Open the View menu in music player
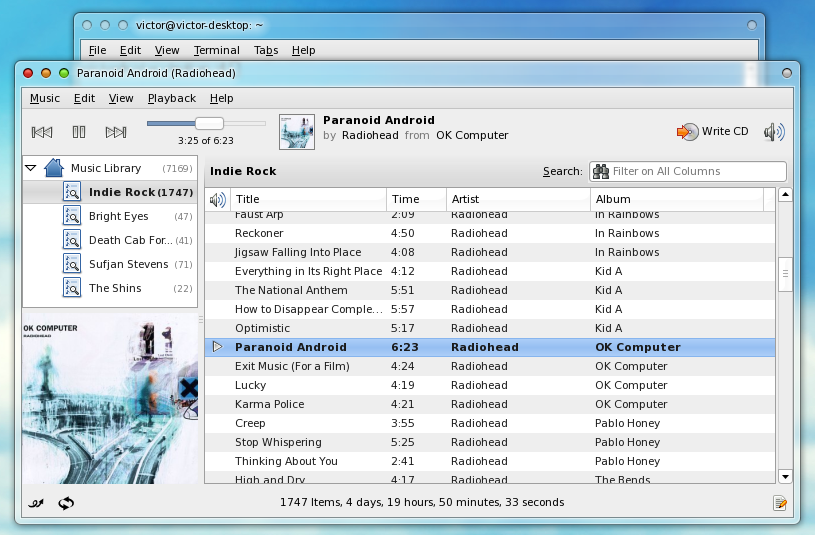Viewport: 815px width, 535px height. (x=121, y=98)
